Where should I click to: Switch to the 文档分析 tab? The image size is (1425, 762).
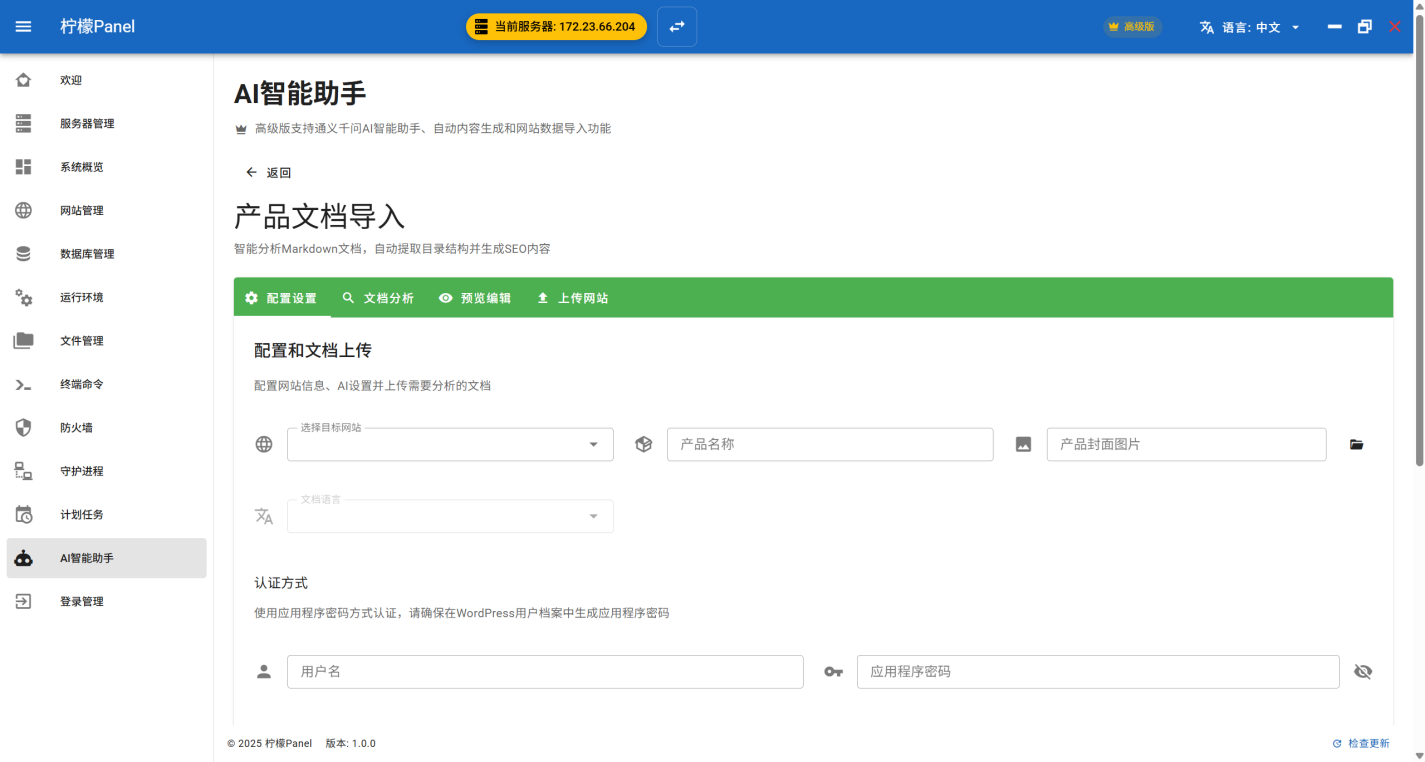tap(377, 298)
